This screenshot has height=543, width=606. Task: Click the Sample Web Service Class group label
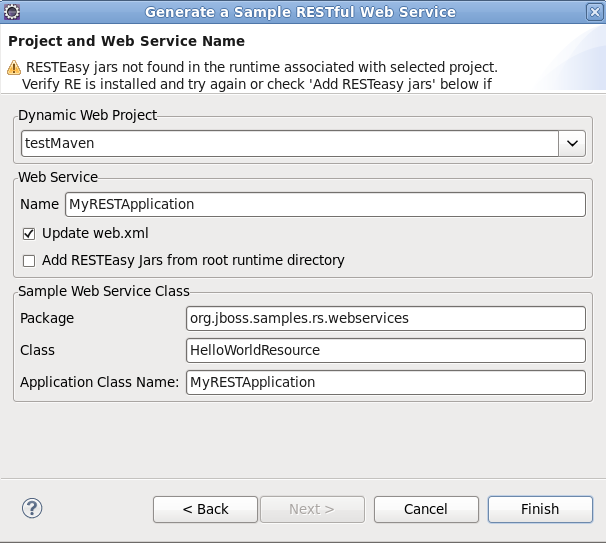(104, 291)
